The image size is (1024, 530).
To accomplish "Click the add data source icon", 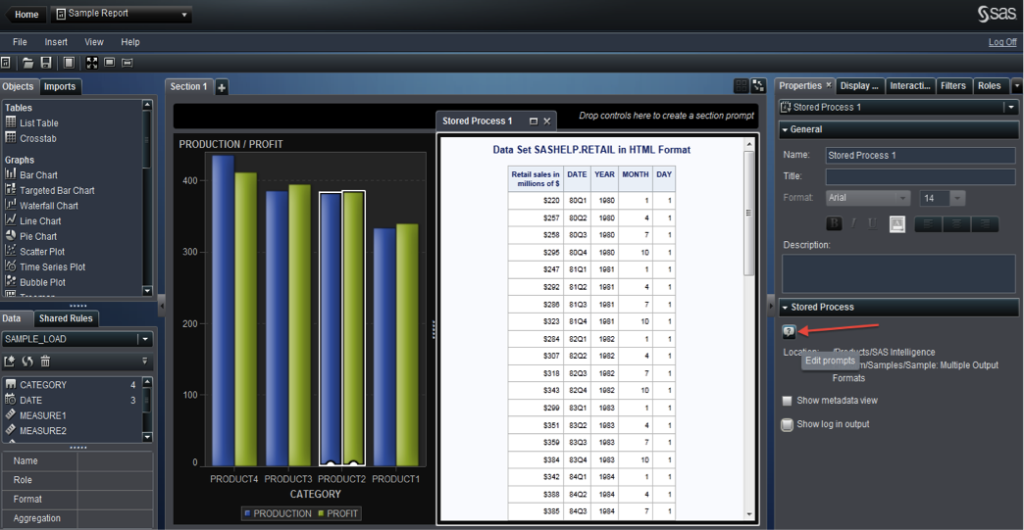I will click(x=9, y=360).
